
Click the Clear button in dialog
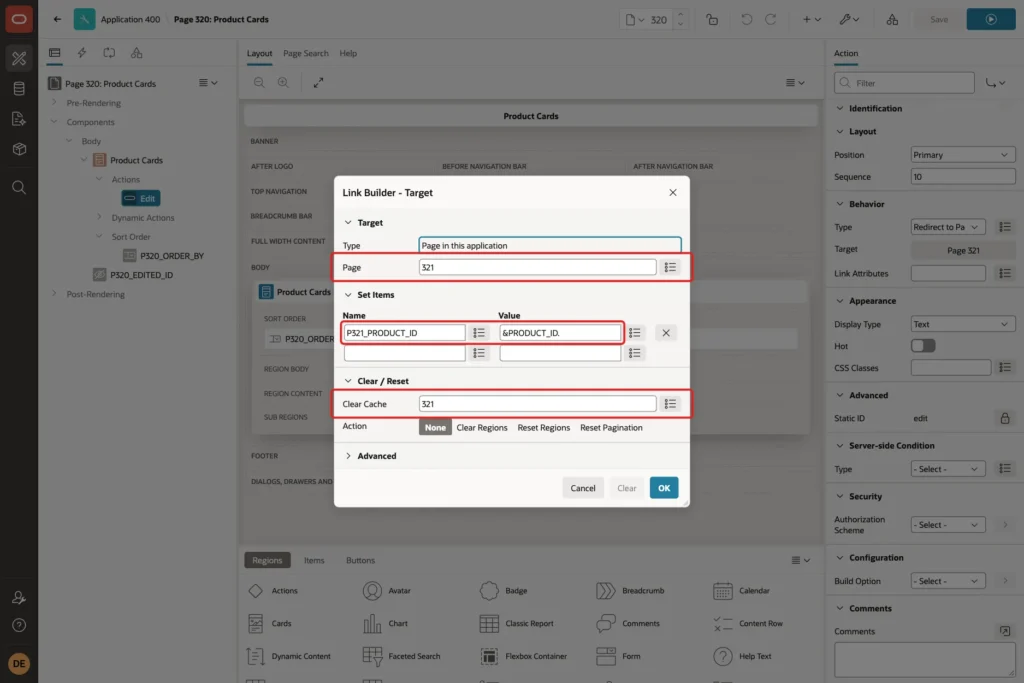click(626, 488)
